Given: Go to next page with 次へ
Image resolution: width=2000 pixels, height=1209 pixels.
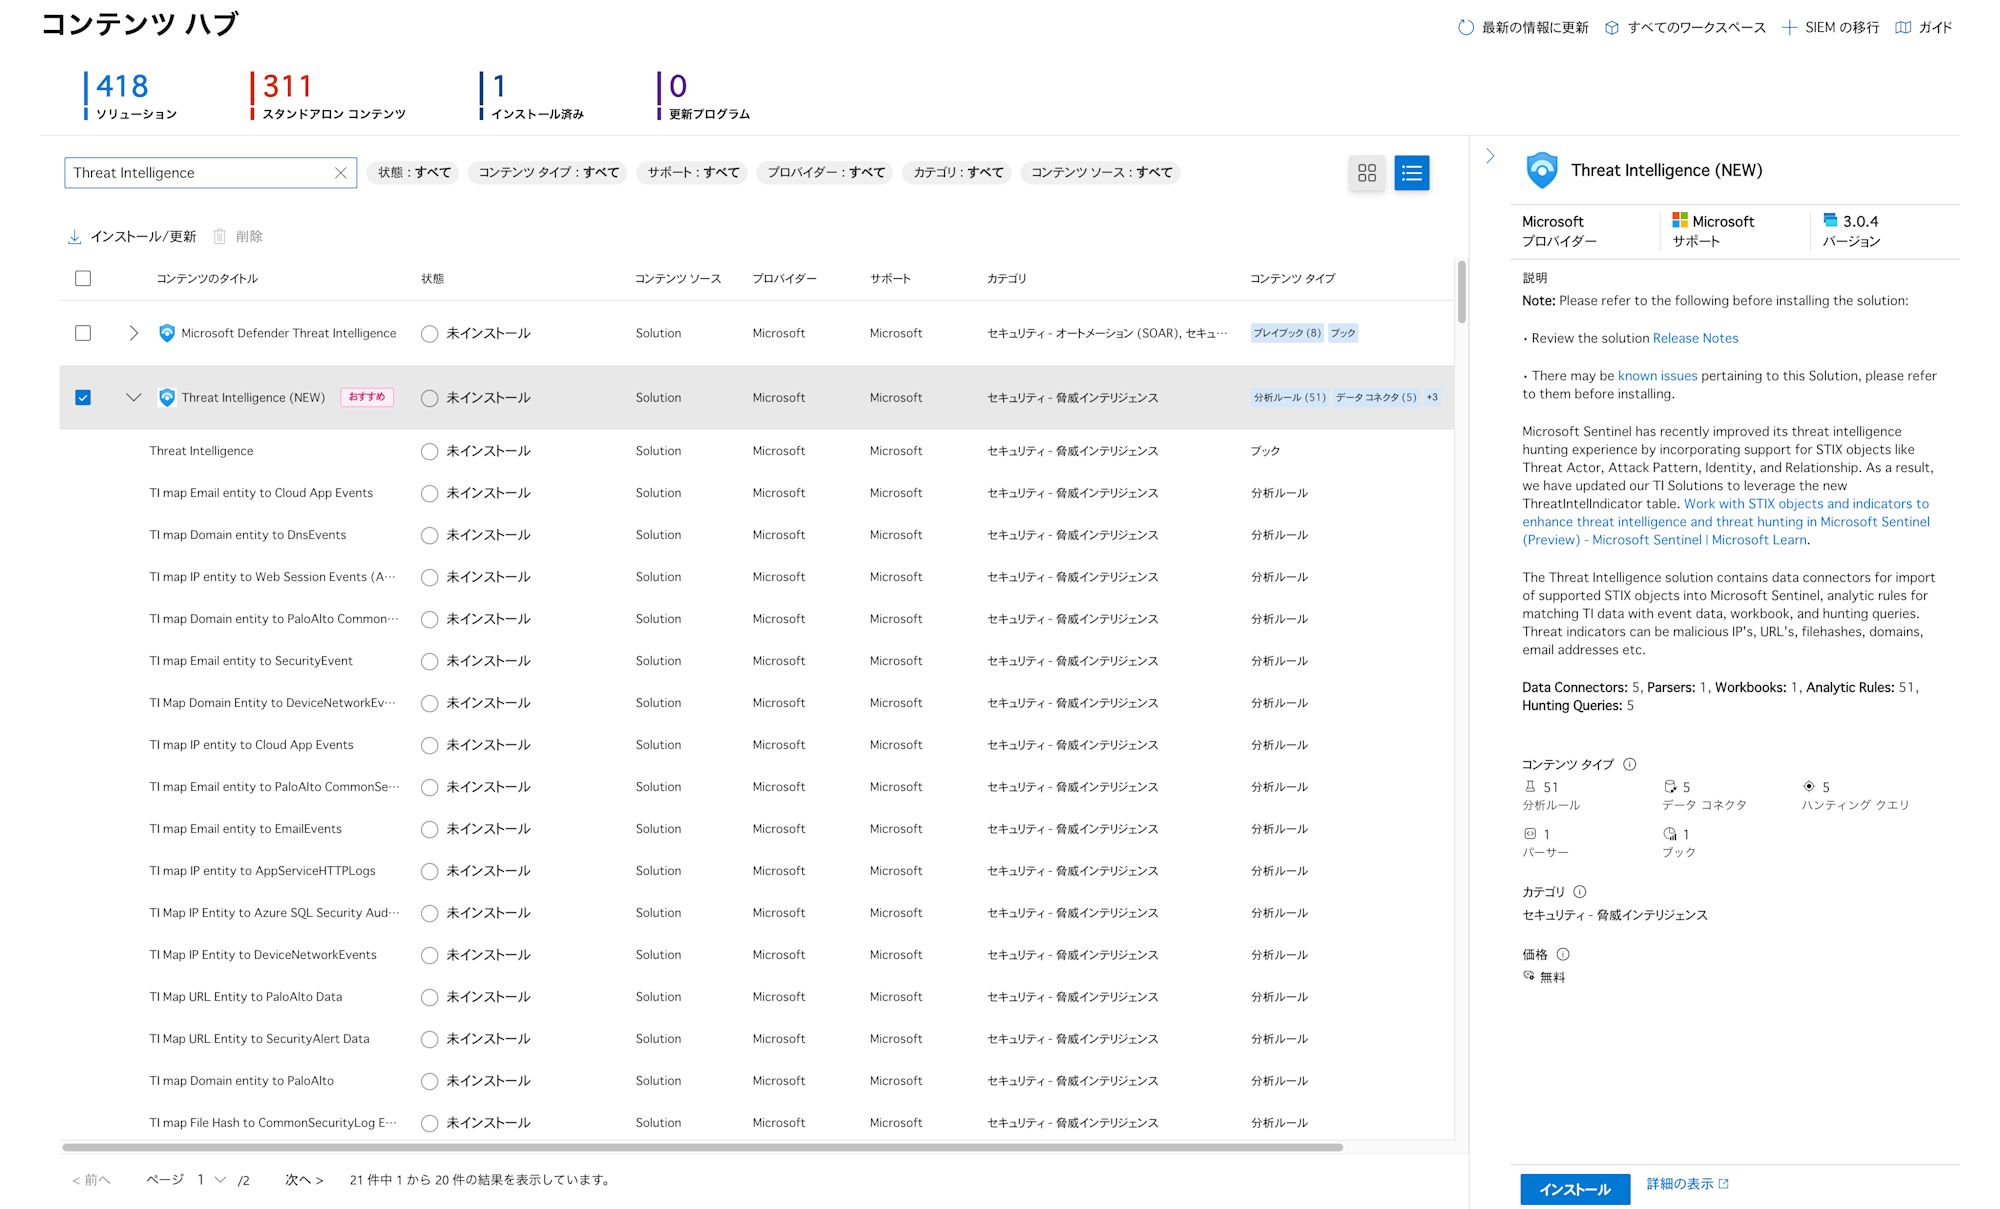Looking at the screenshot, I should (304, 1180).
